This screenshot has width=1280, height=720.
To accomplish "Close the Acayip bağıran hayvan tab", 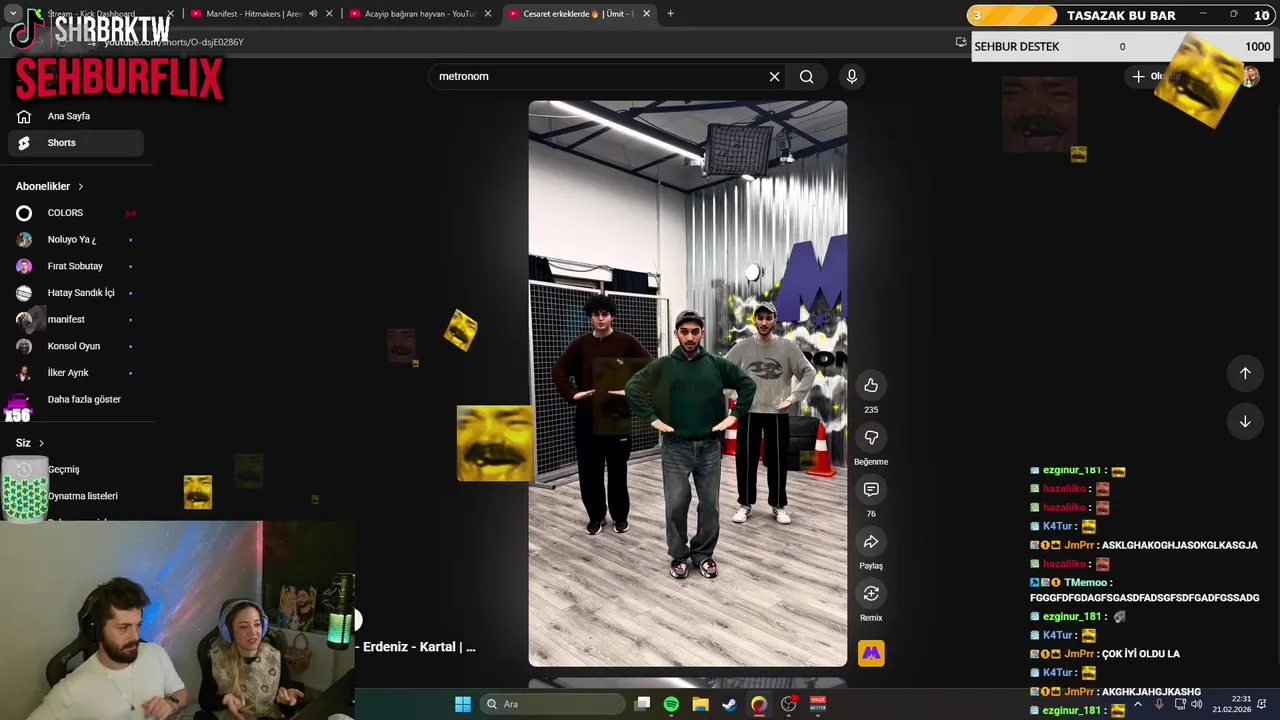I will 488,14.
